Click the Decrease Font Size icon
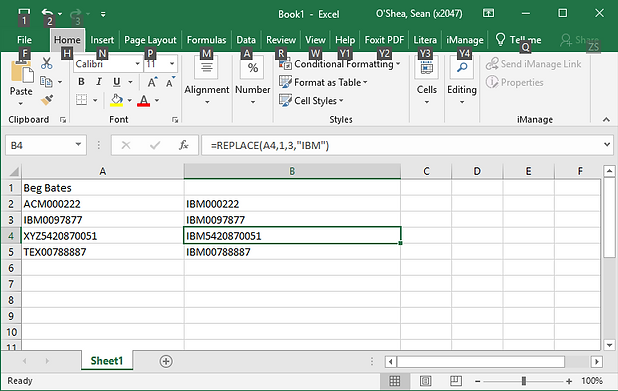This screenshot has width=618, height=391. pos(170,82)
